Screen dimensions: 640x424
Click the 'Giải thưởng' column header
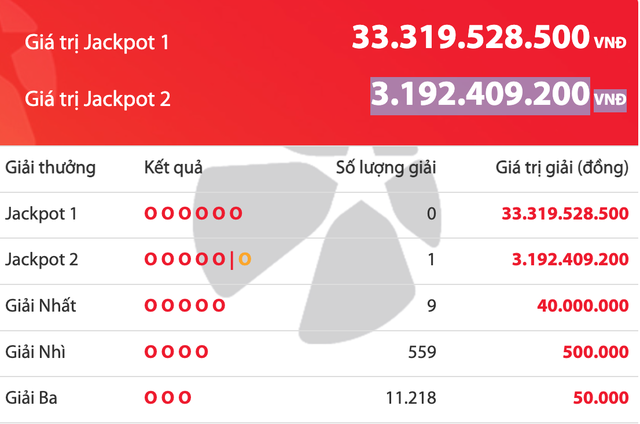pyautogui.click(x=50, y=167)
